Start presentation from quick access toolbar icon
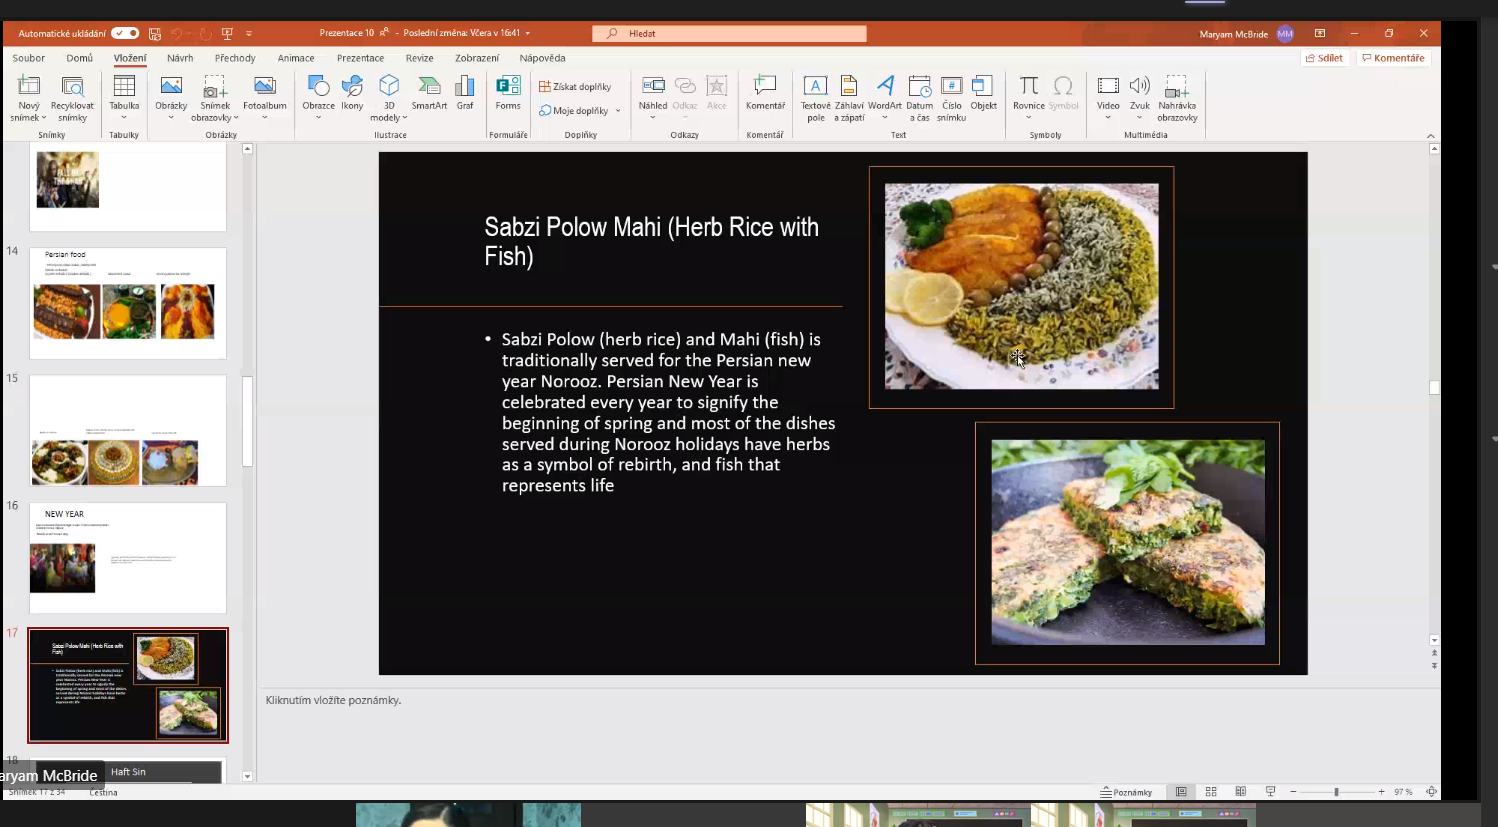Image resolution: width=1498 pixels, height=827 pixels. (227, 33)
